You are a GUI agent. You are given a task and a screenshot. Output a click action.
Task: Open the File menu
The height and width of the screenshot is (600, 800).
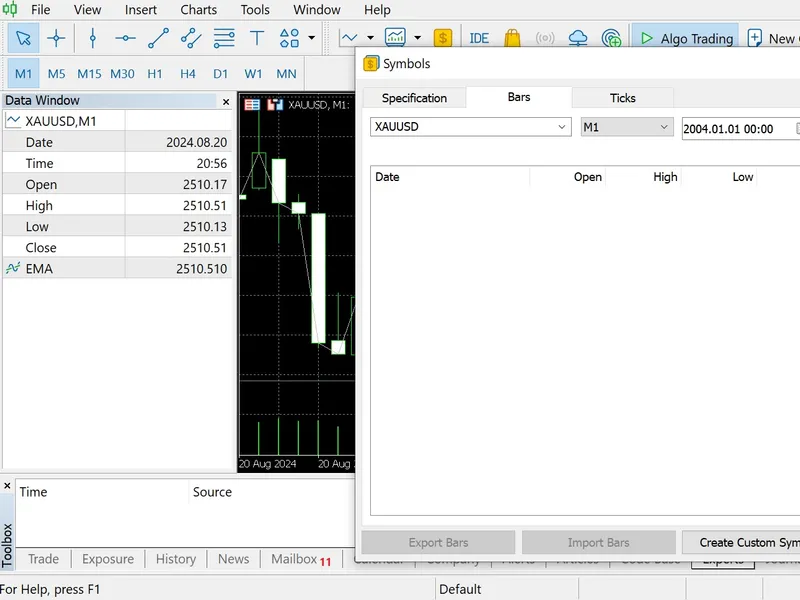(40, 10)
